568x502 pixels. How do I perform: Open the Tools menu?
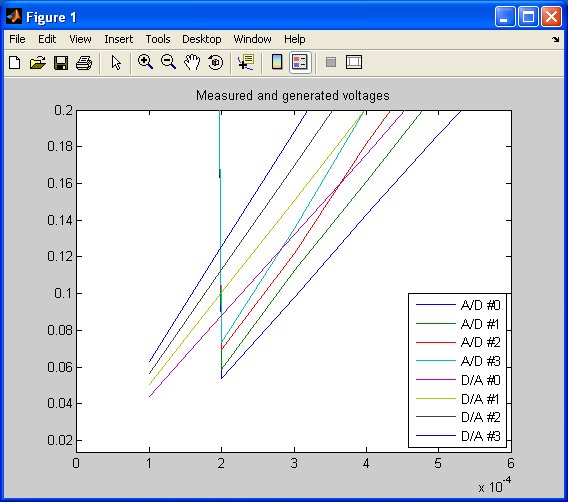[x=158, y=39]
